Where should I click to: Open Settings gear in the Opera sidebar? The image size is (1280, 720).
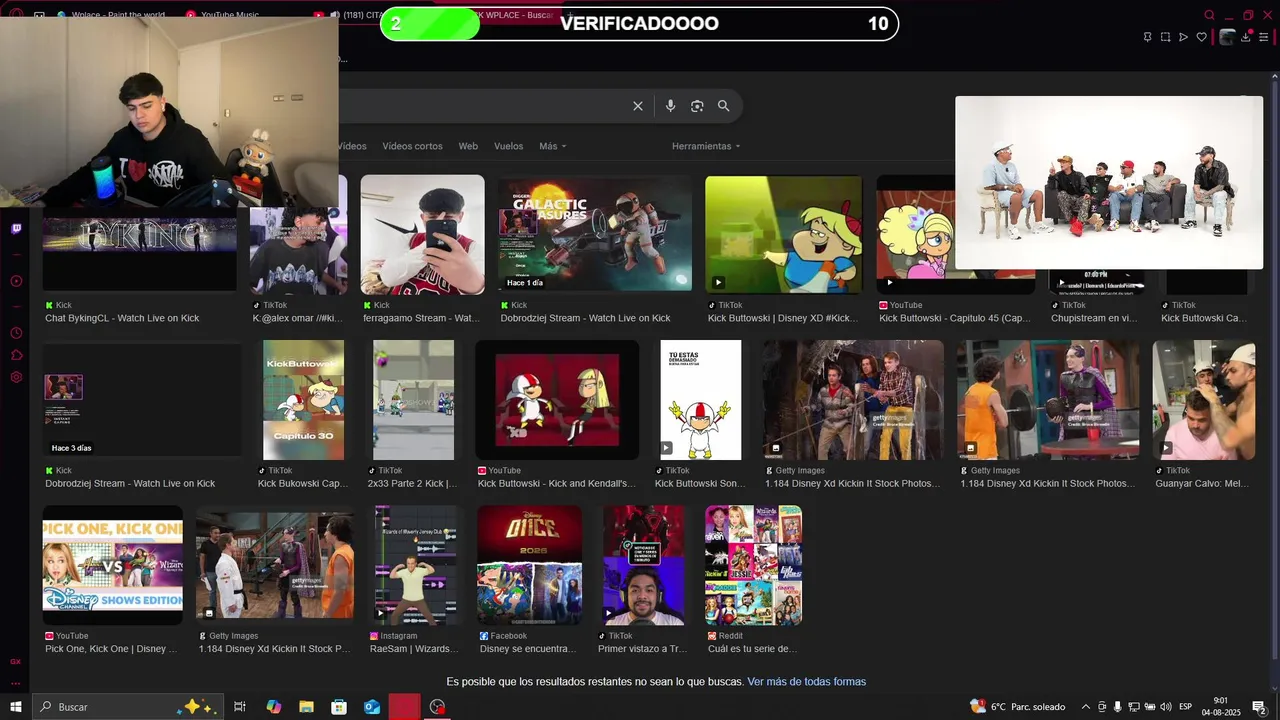pyautogui.click(x=16, y=377)
